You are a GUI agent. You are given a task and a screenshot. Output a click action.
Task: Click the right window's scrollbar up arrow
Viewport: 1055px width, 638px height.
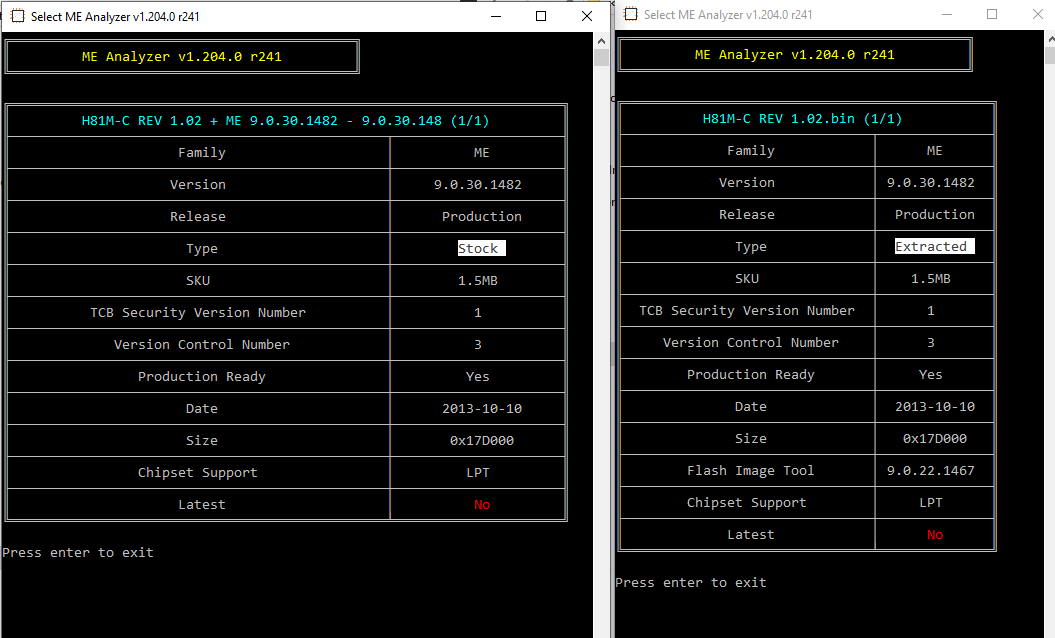1051,39
